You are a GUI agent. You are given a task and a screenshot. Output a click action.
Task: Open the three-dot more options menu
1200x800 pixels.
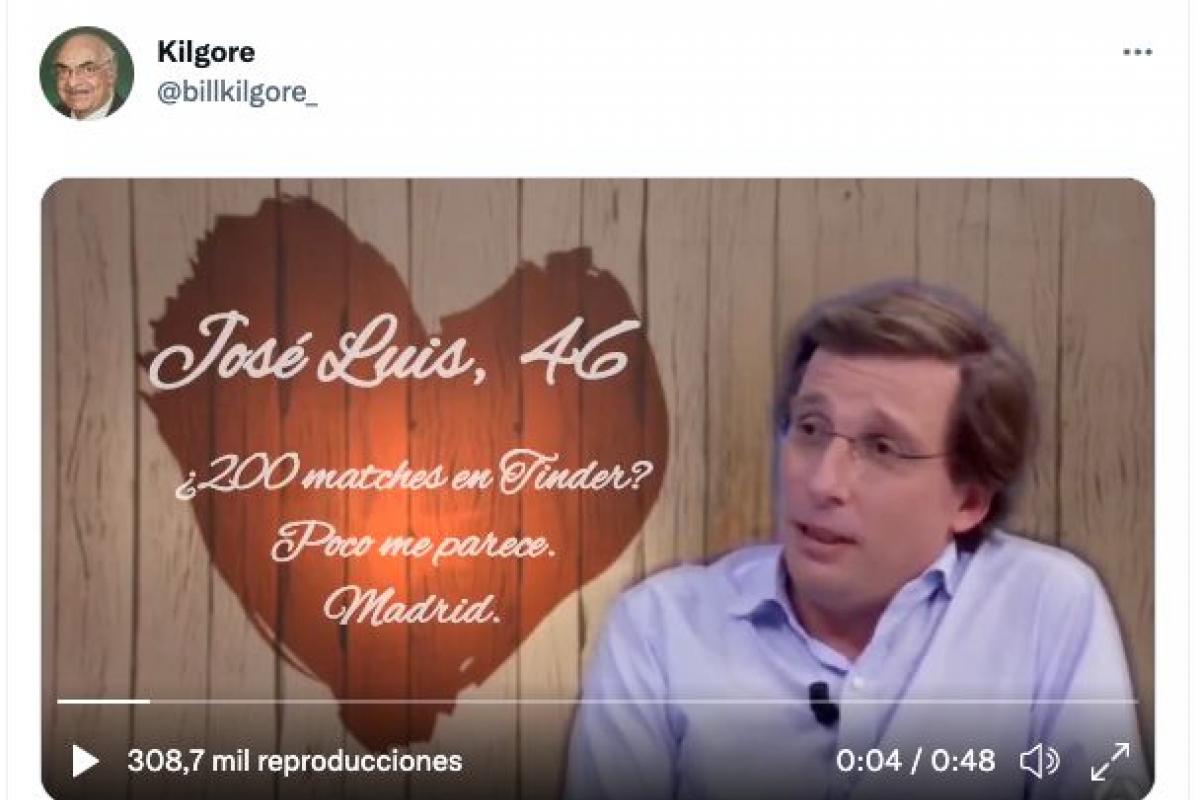point(1137,52)
